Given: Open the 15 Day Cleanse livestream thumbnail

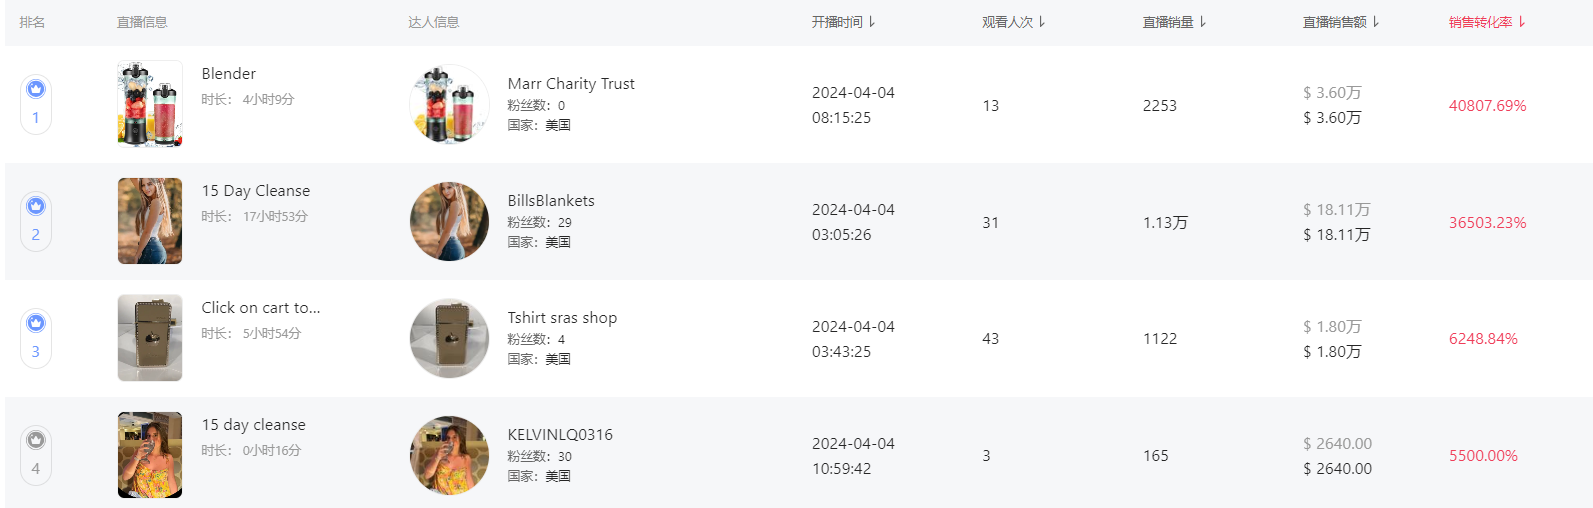Looking at the screenshot, I should point(150,221).
